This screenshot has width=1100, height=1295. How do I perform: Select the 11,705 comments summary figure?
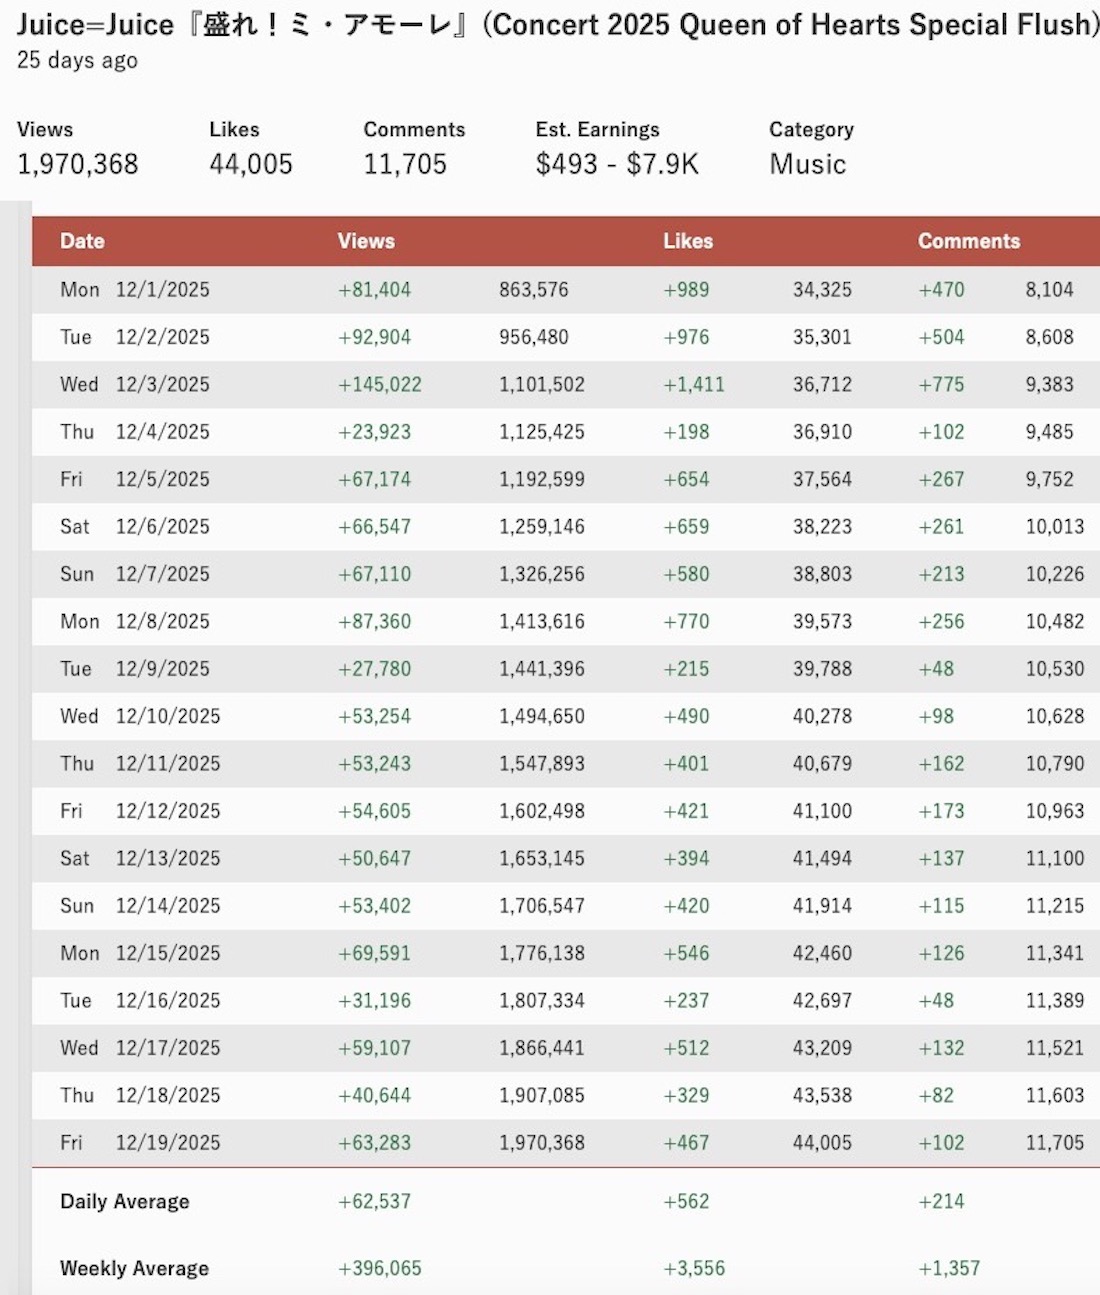405,164
